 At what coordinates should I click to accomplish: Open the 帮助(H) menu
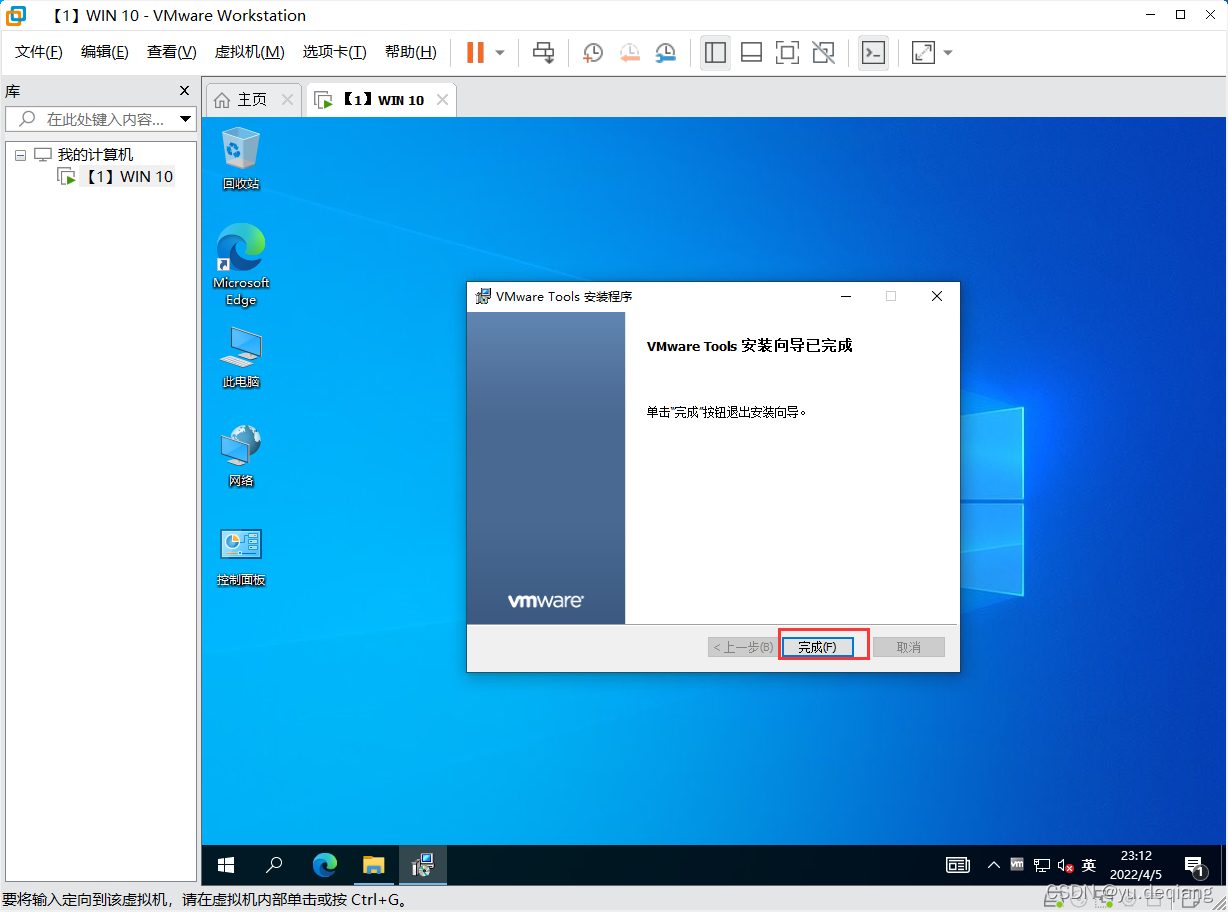click(411, 52)
